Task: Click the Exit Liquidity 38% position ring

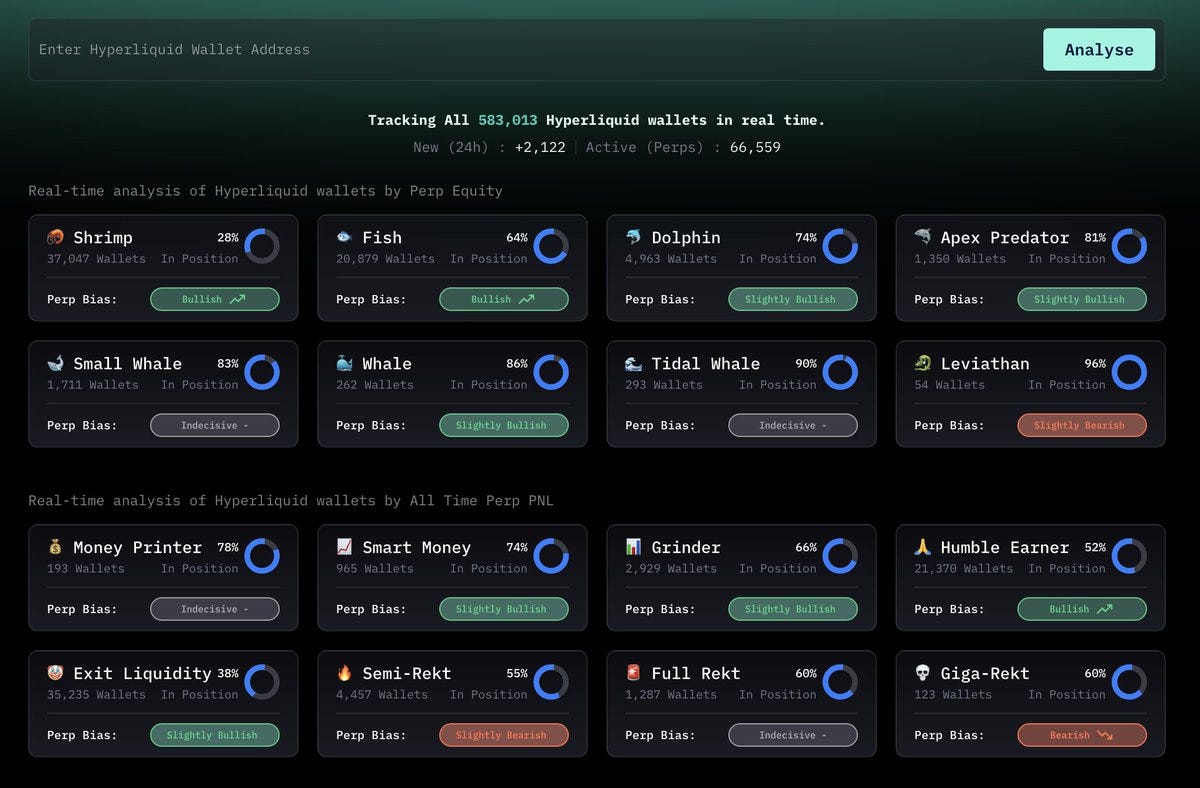Action: (x=262, y=682)
